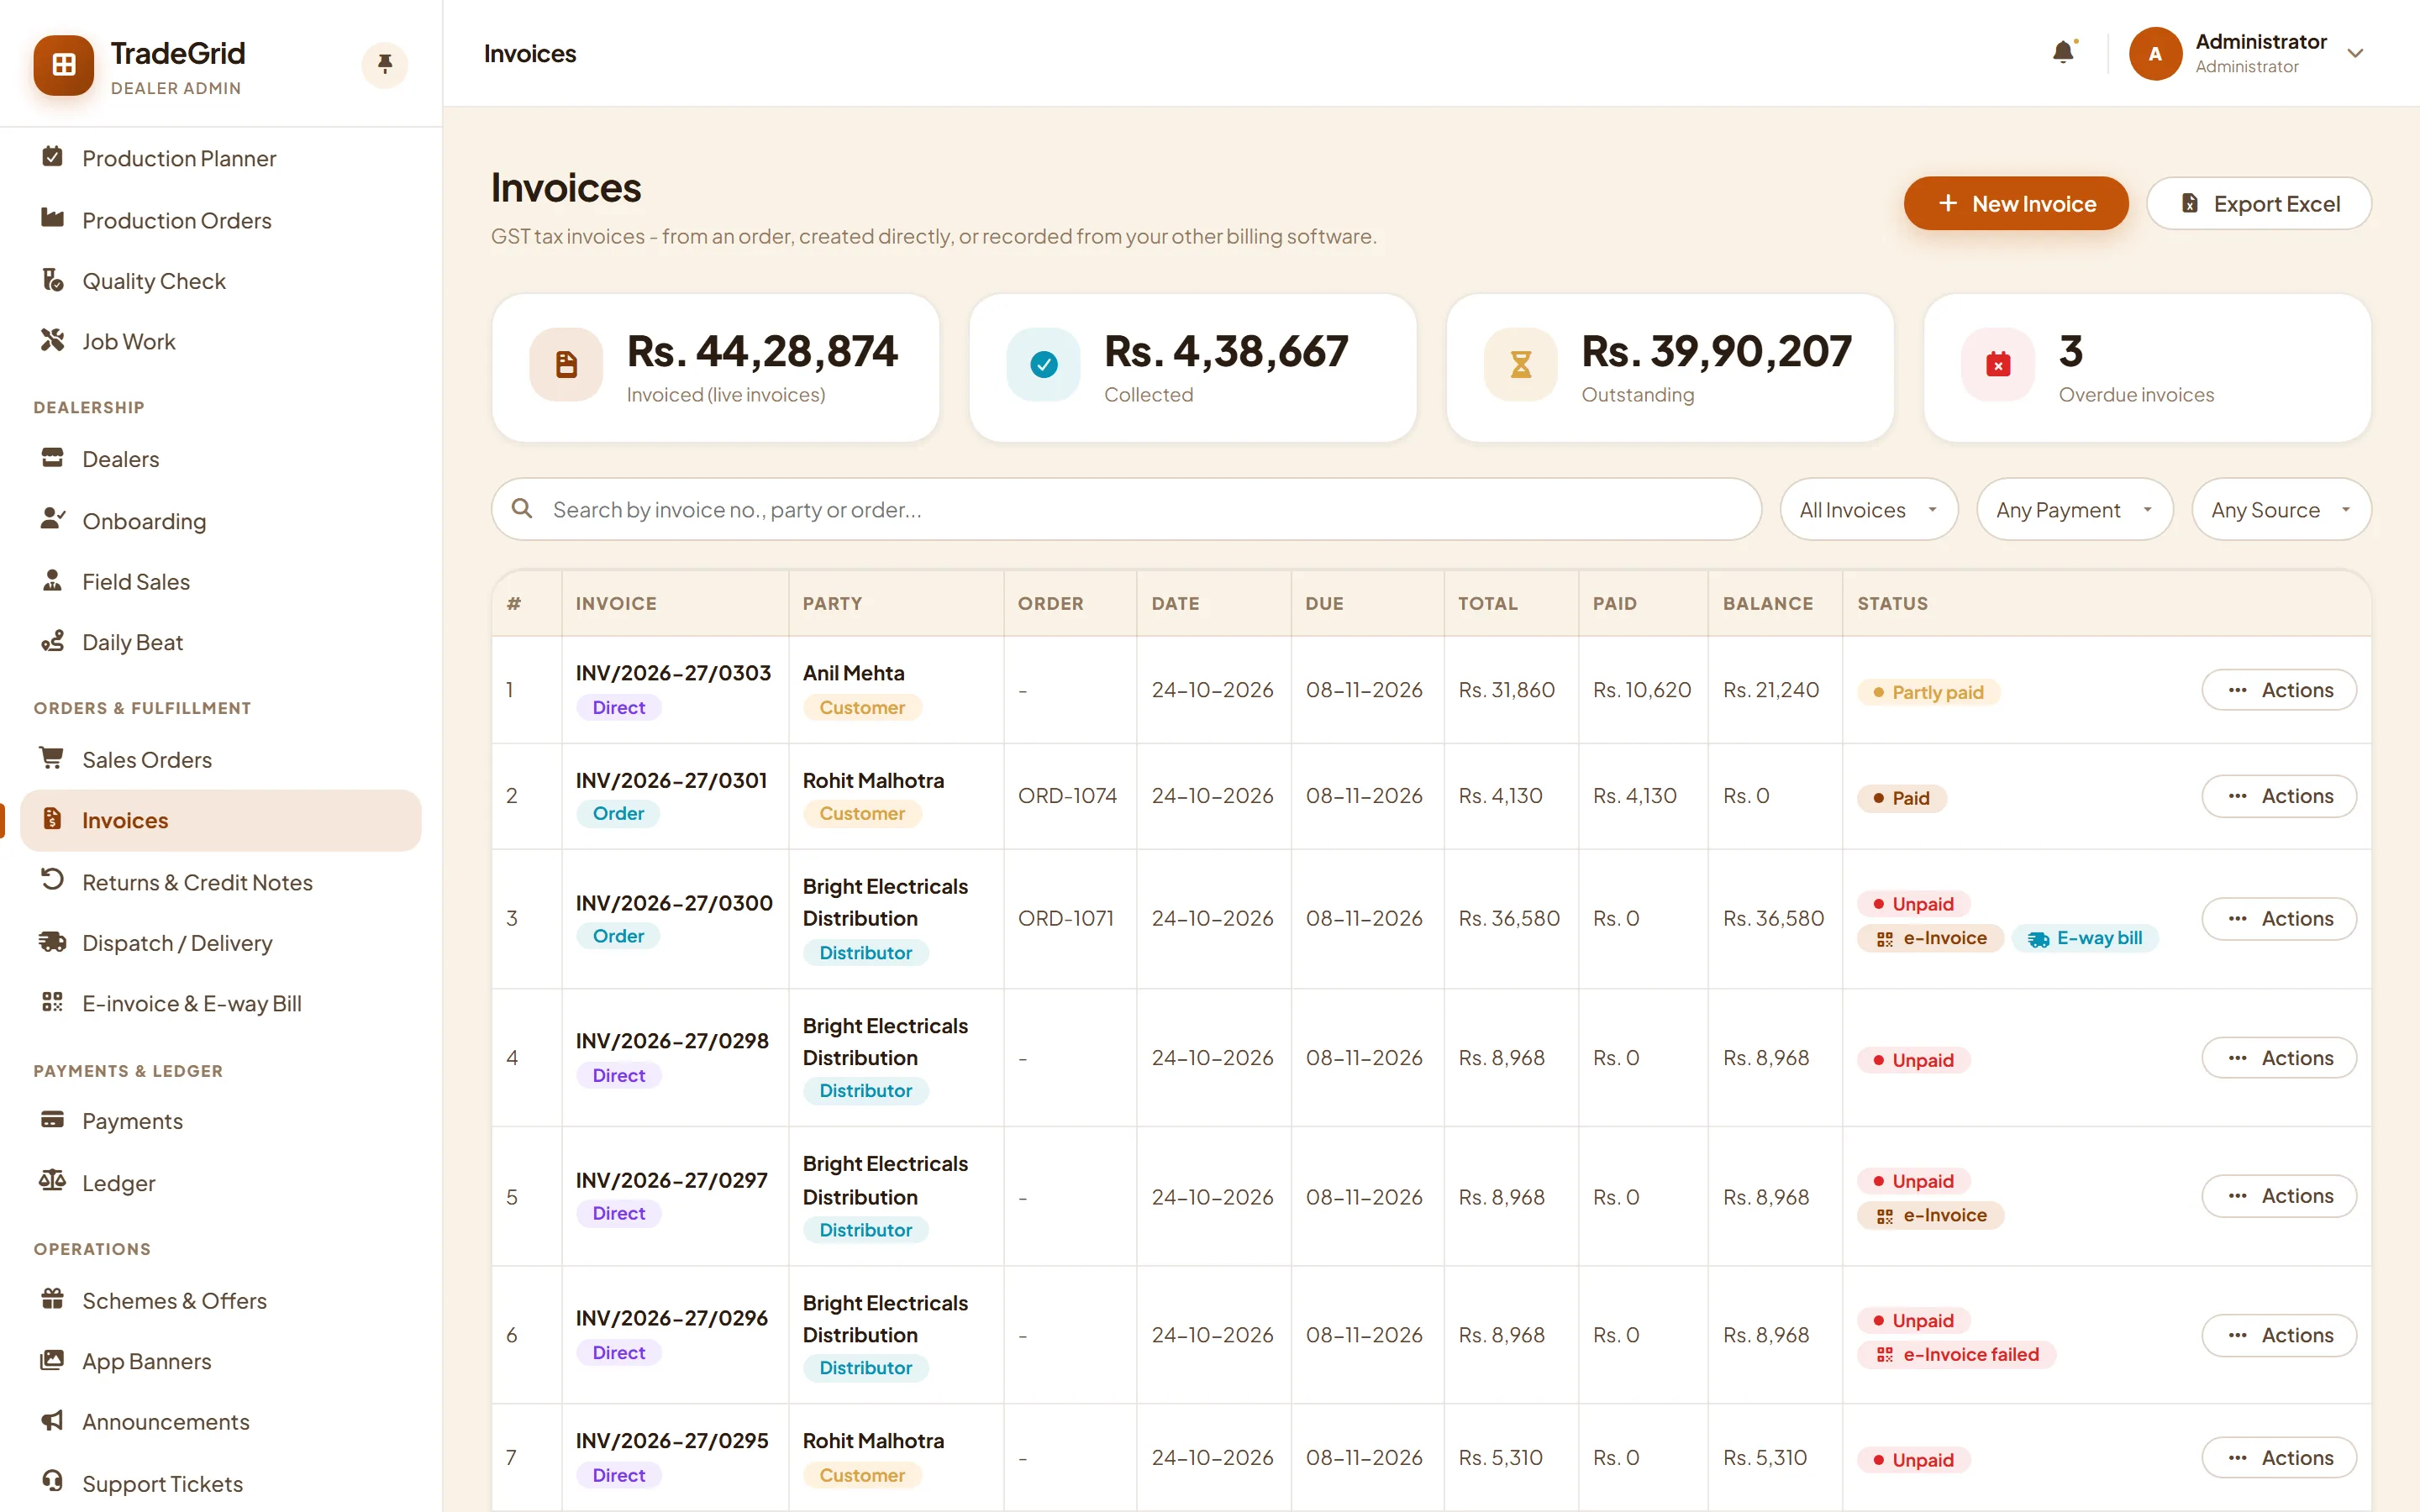Viewport: 2420px width, 1512px height.
Task: Click the Ledger balance-scale icon
Action: [52, 1181]
